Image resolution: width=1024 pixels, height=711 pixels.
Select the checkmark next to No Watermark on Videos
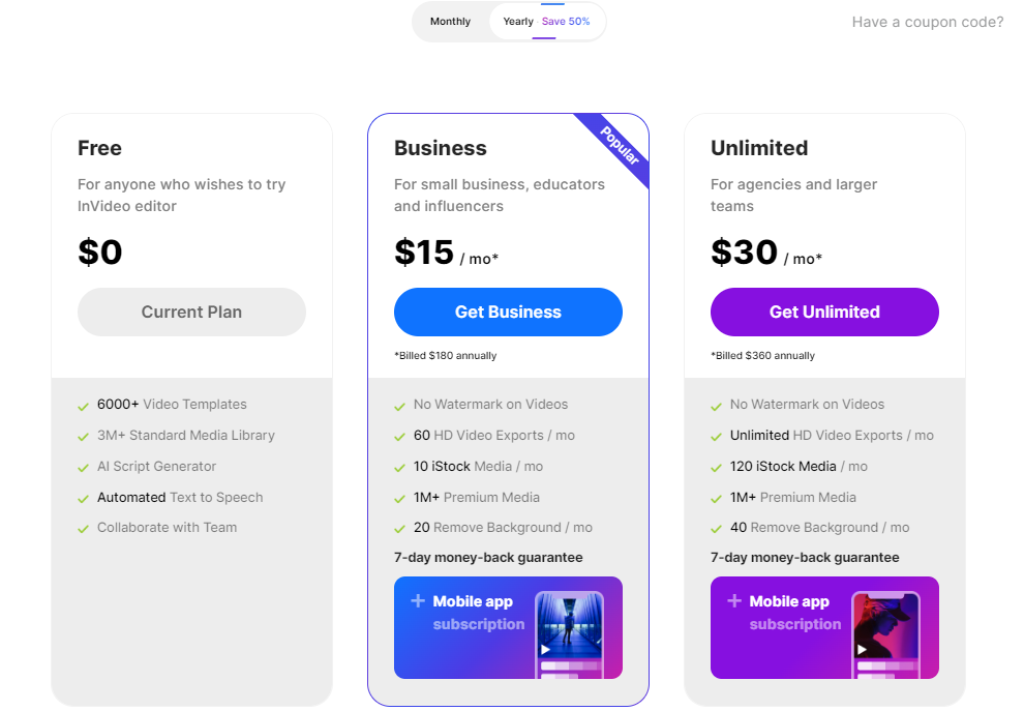(400, 404)
